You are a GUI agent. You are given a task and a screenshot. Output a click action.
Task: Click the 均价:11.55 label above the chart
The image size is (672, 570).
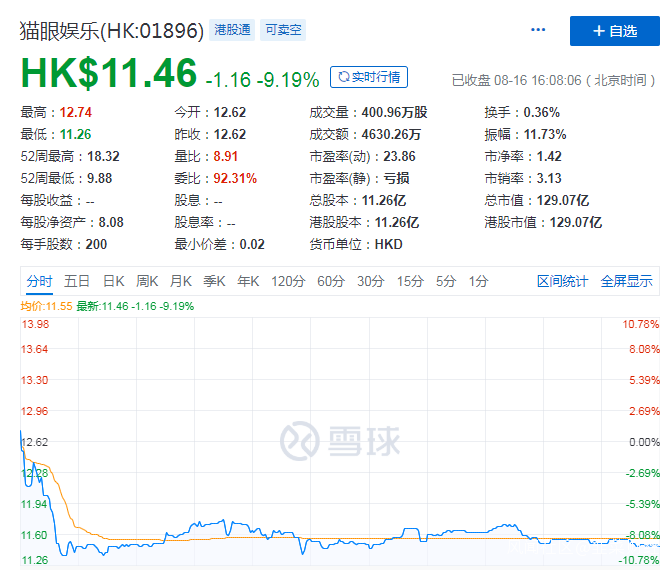click(46, 306)
